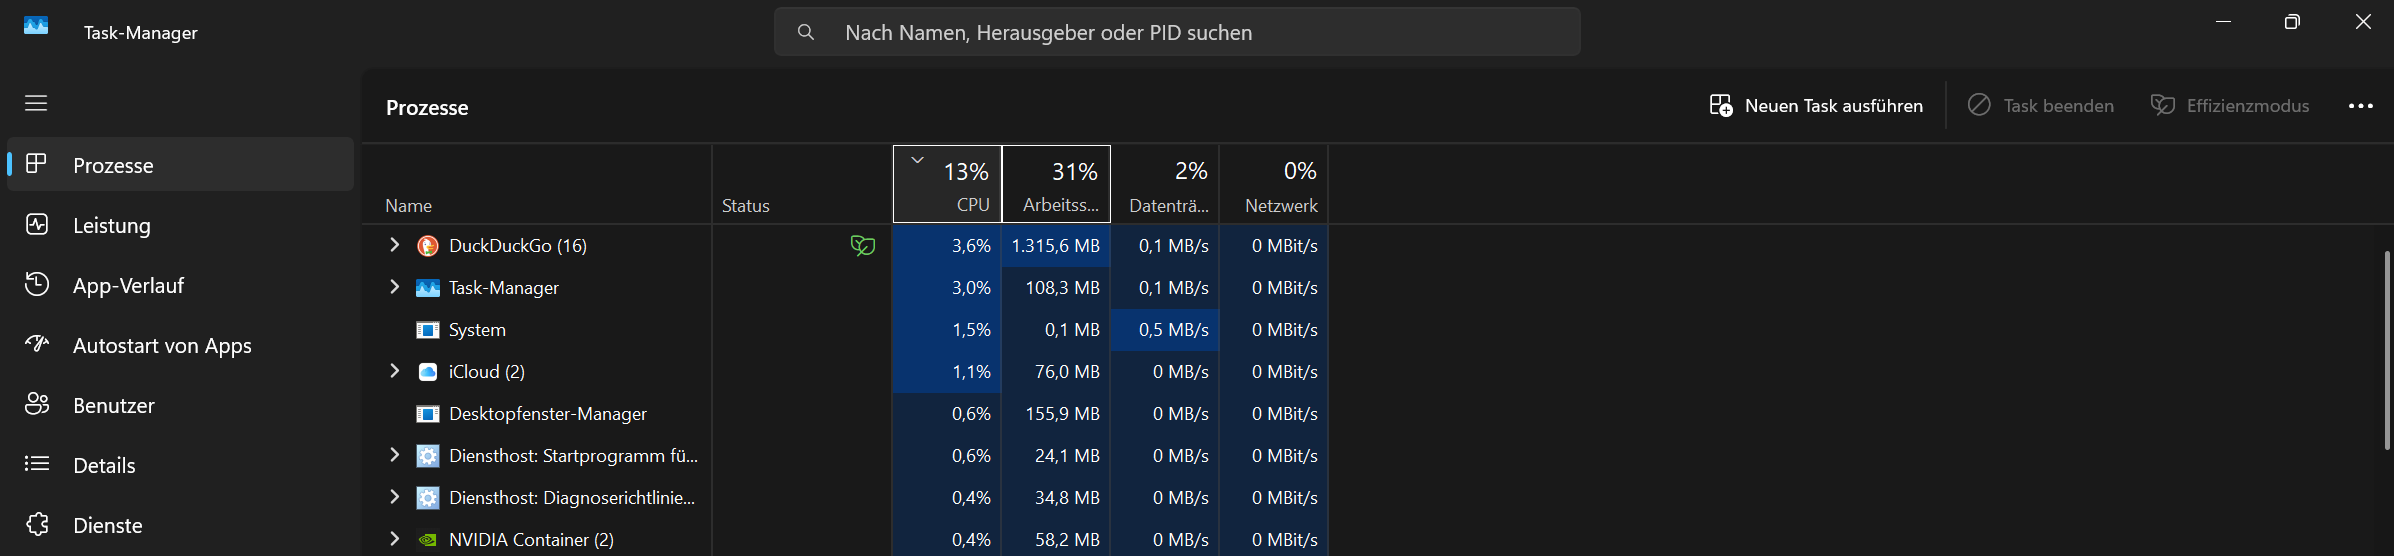Screen dimensions: 2394x556
Task: Switch to the Prozesse page
Action: tap(181, 165)
